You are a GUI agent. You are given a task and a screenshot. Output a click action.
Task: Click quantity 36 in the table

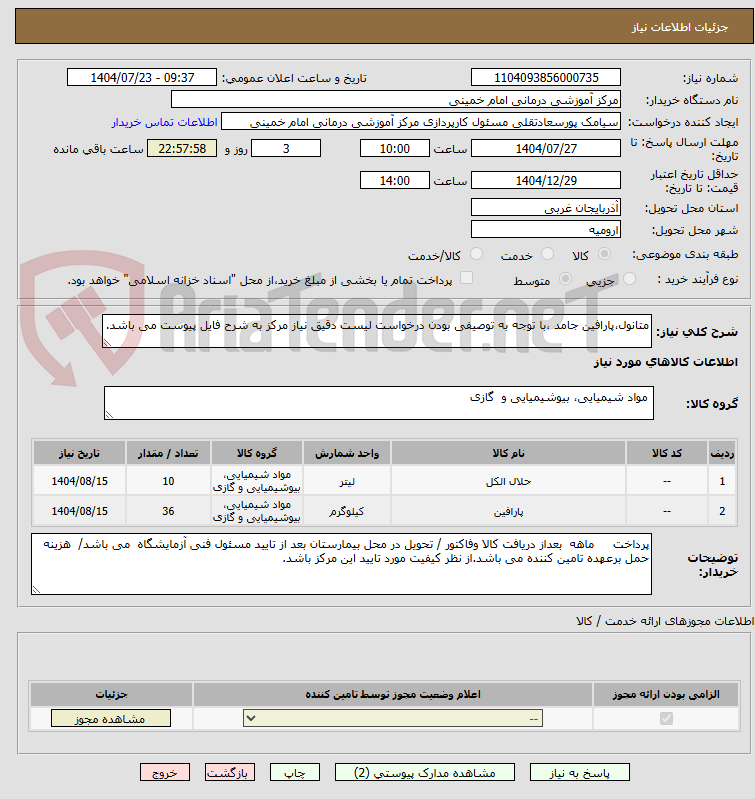(168, 511)
